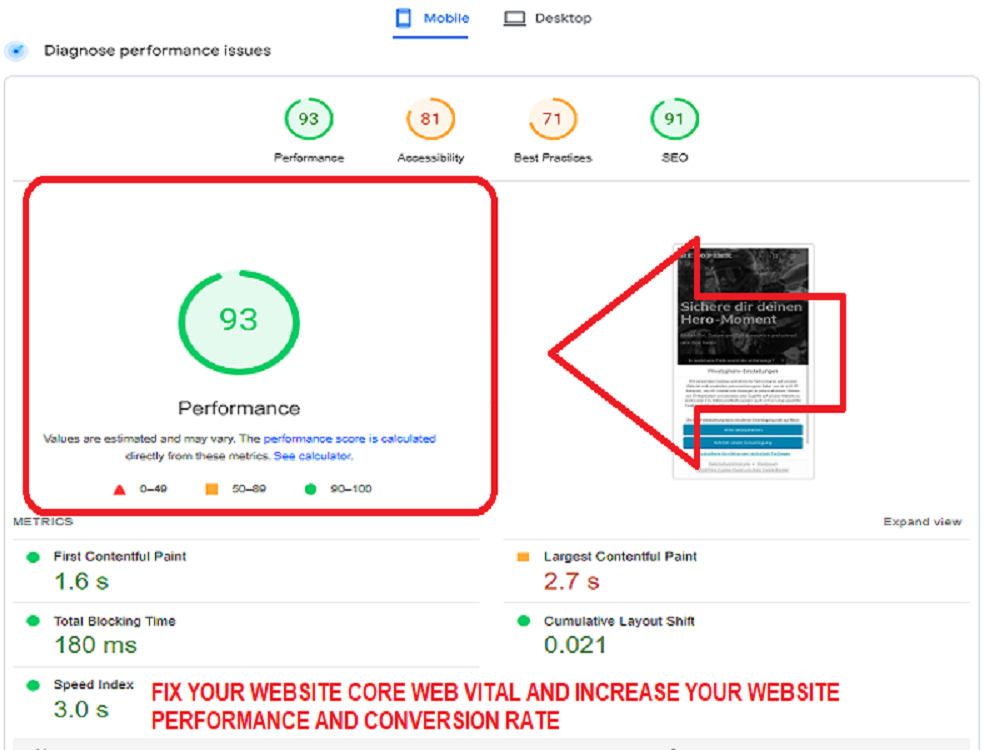The image size is (1000, 750).
Task: Select the '2.7 s' metric value
Action: coord(571,582)
